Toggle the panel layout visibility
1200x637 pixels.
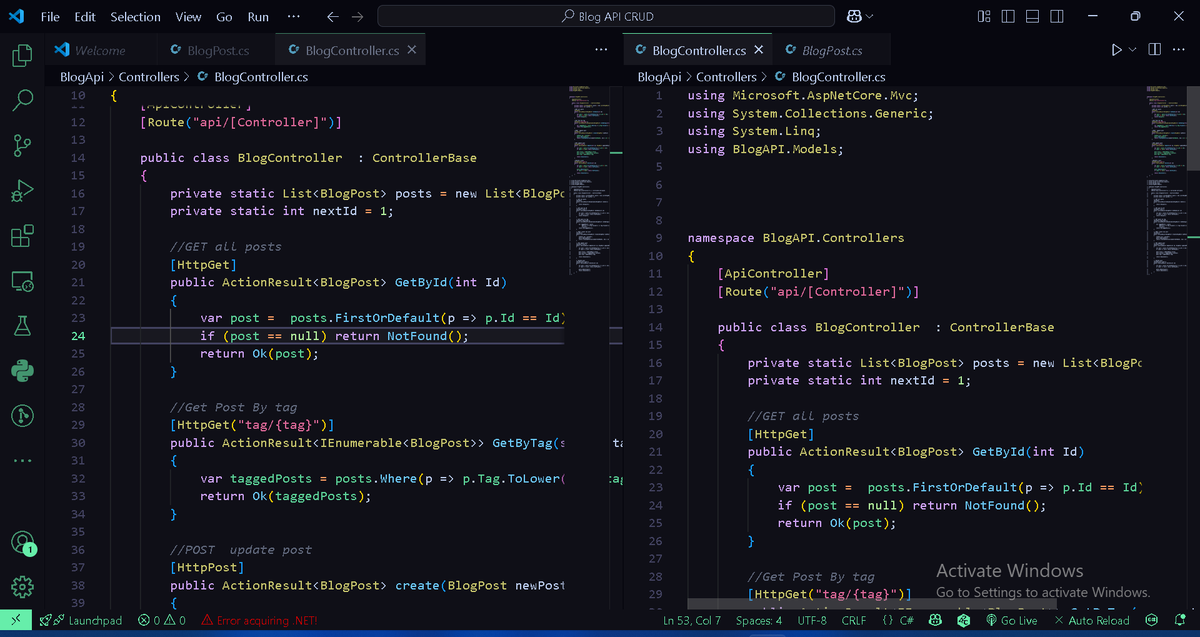point(1031,16)
